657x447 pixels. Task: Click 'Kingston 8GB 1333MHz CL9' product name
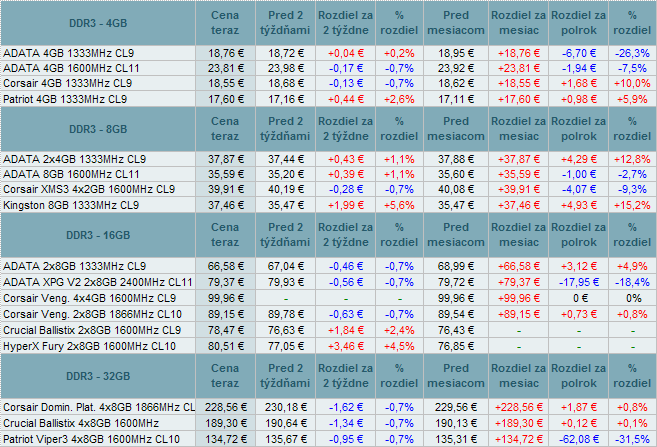[x=71, y=205]
